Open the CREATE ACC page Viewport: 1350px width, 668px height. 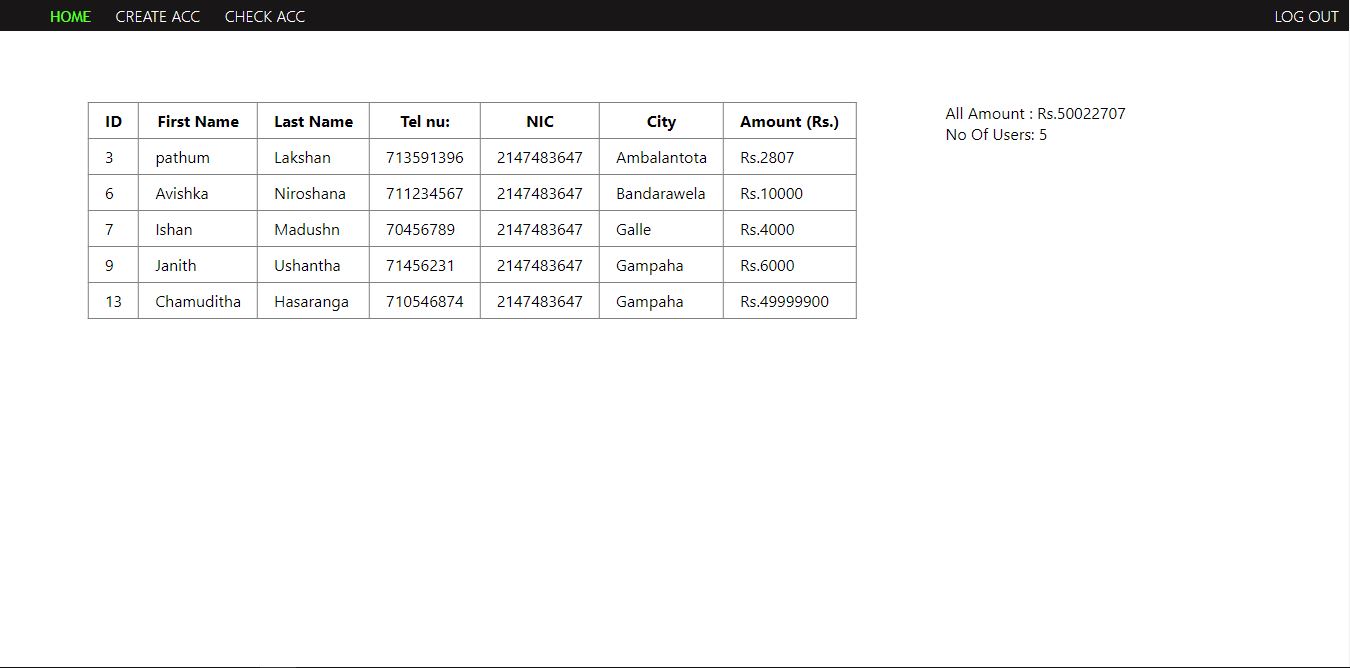click(x=158, y=16)
